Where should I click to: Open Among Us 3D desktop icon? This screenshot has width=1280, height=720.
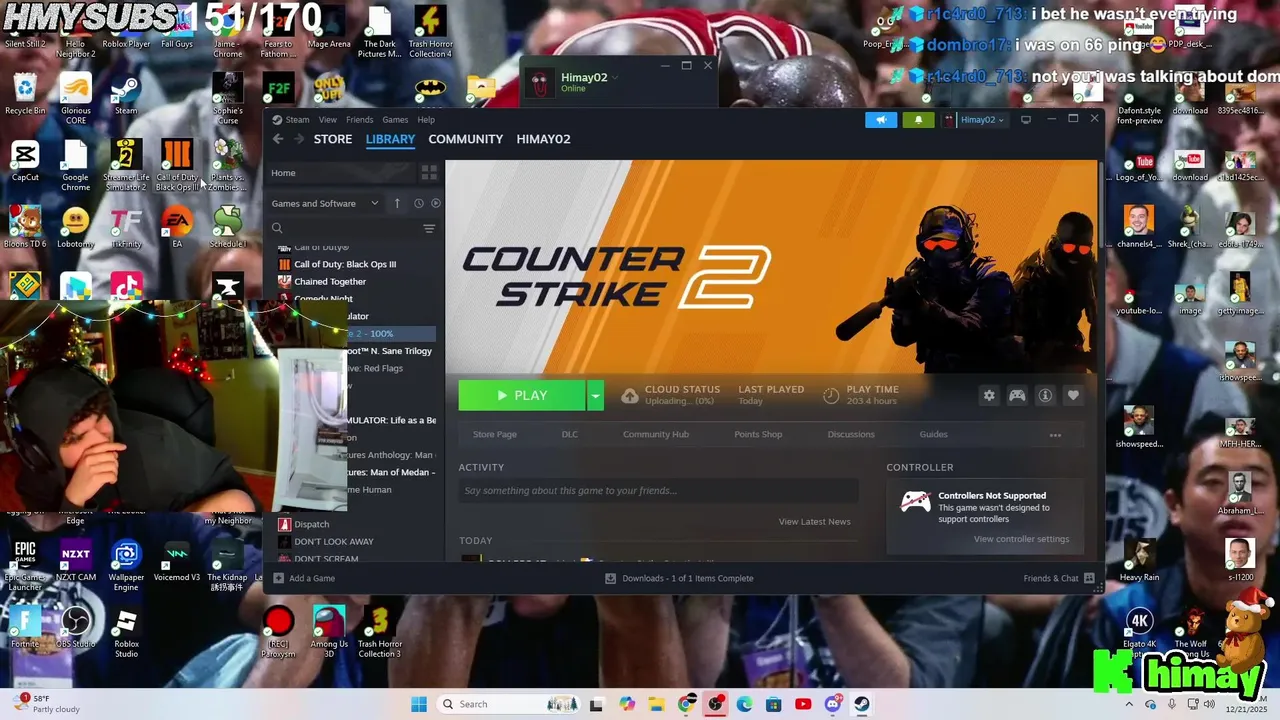click(329, 632)
